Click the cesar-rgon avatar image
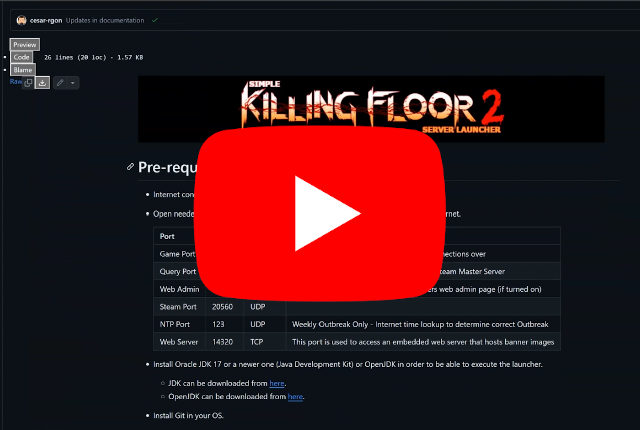 click(21, 20)
